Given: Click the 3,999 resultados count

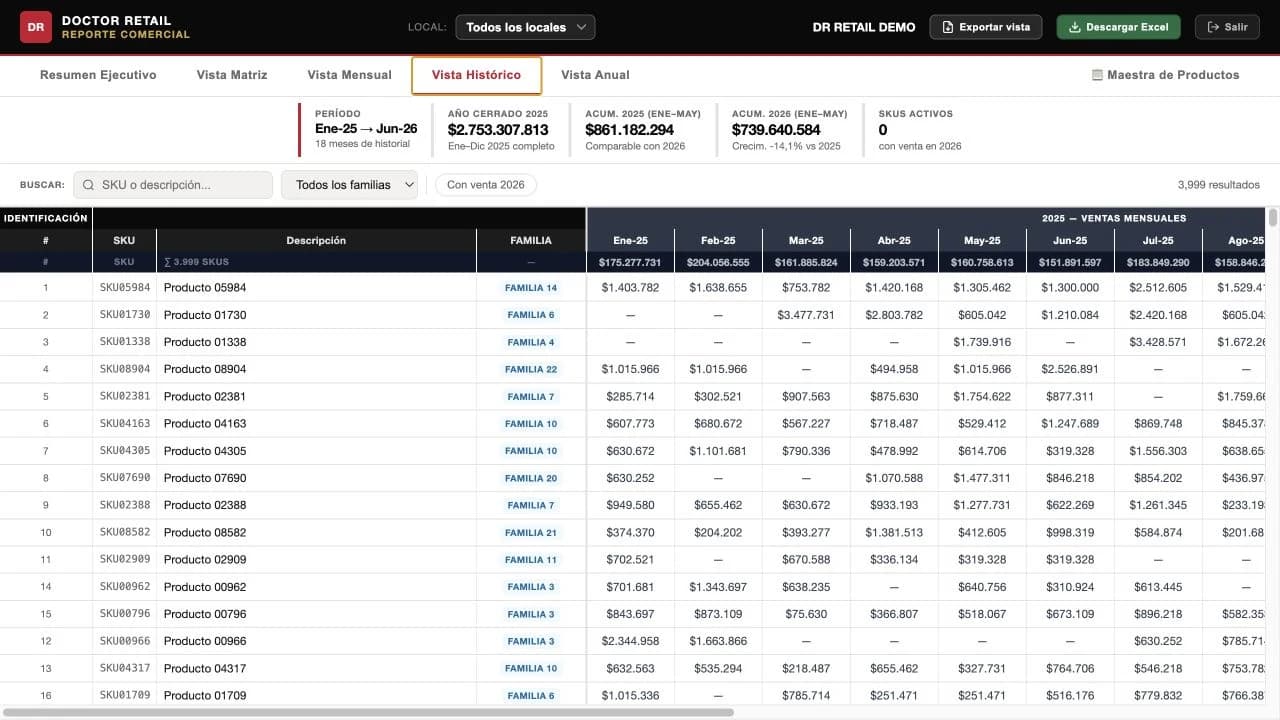Looking at the screenshot, I should point(1219,185).
